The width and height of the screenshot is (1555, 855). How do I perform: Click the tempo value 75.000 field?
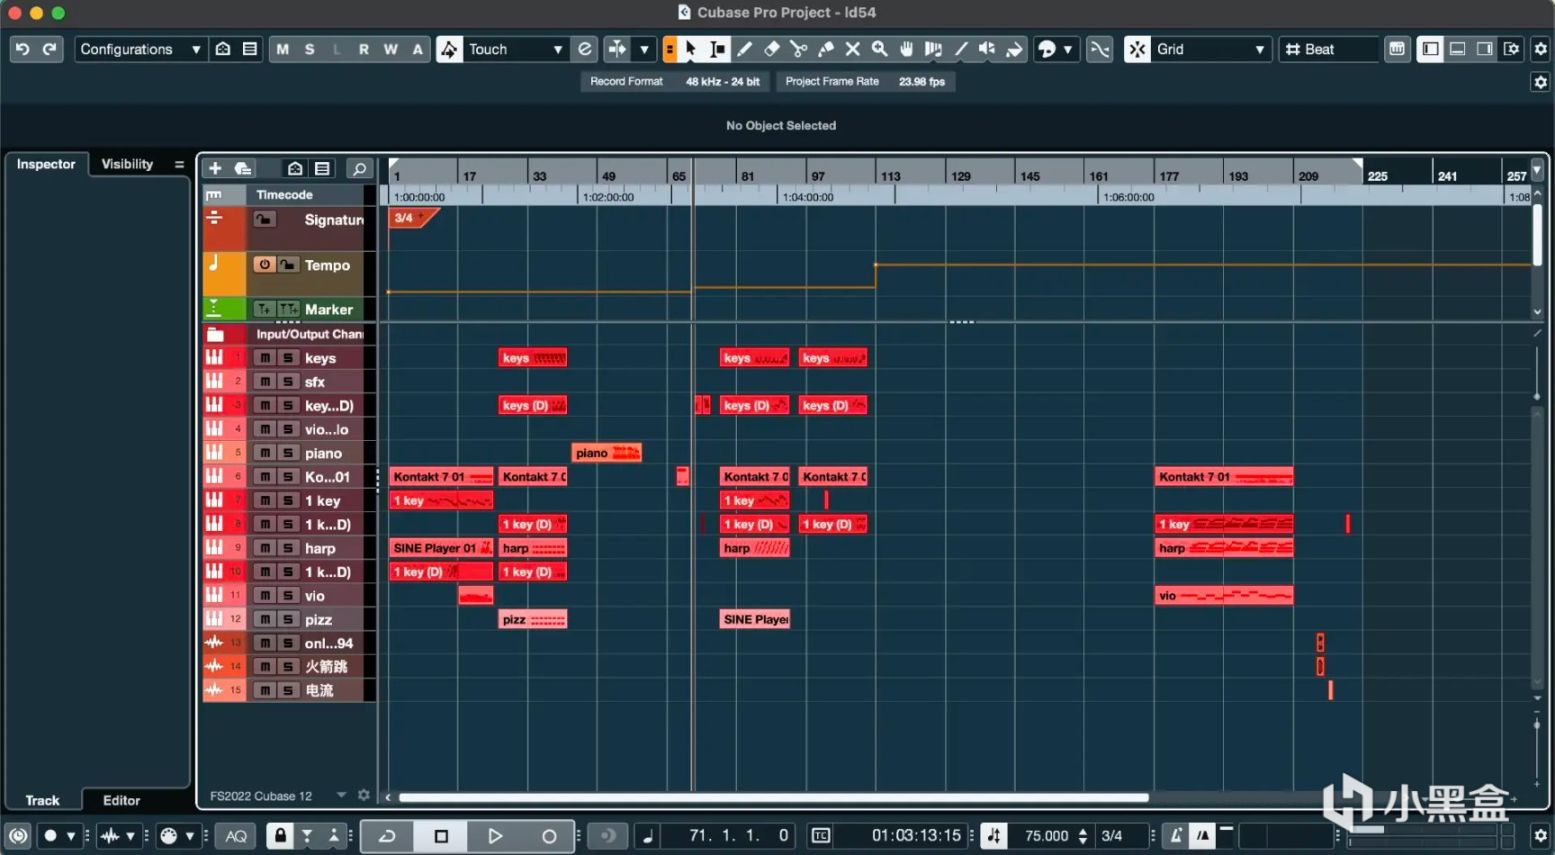click(1046, 836)
